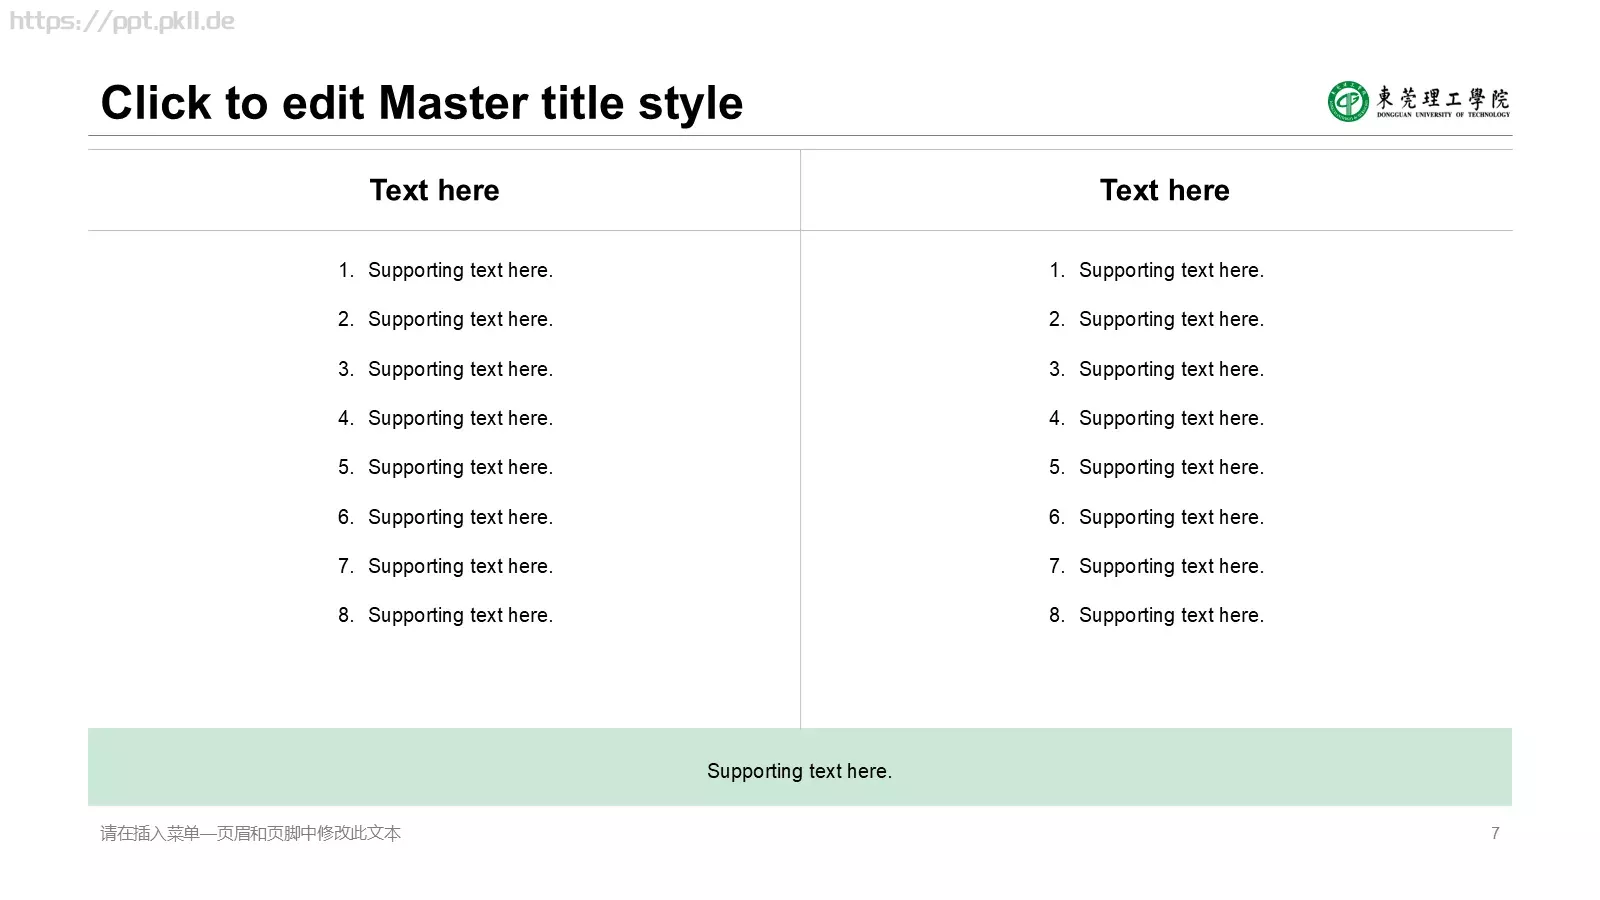Select item 2 in left column list
The height and width of the screenshot is (900, 1600).
coord(445,319)
